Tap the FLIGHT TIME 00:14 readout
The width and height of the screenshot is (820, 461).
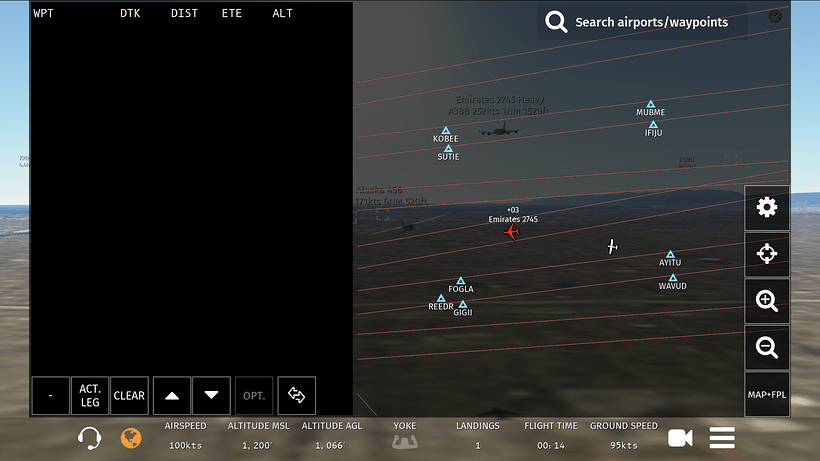[551, 435]
